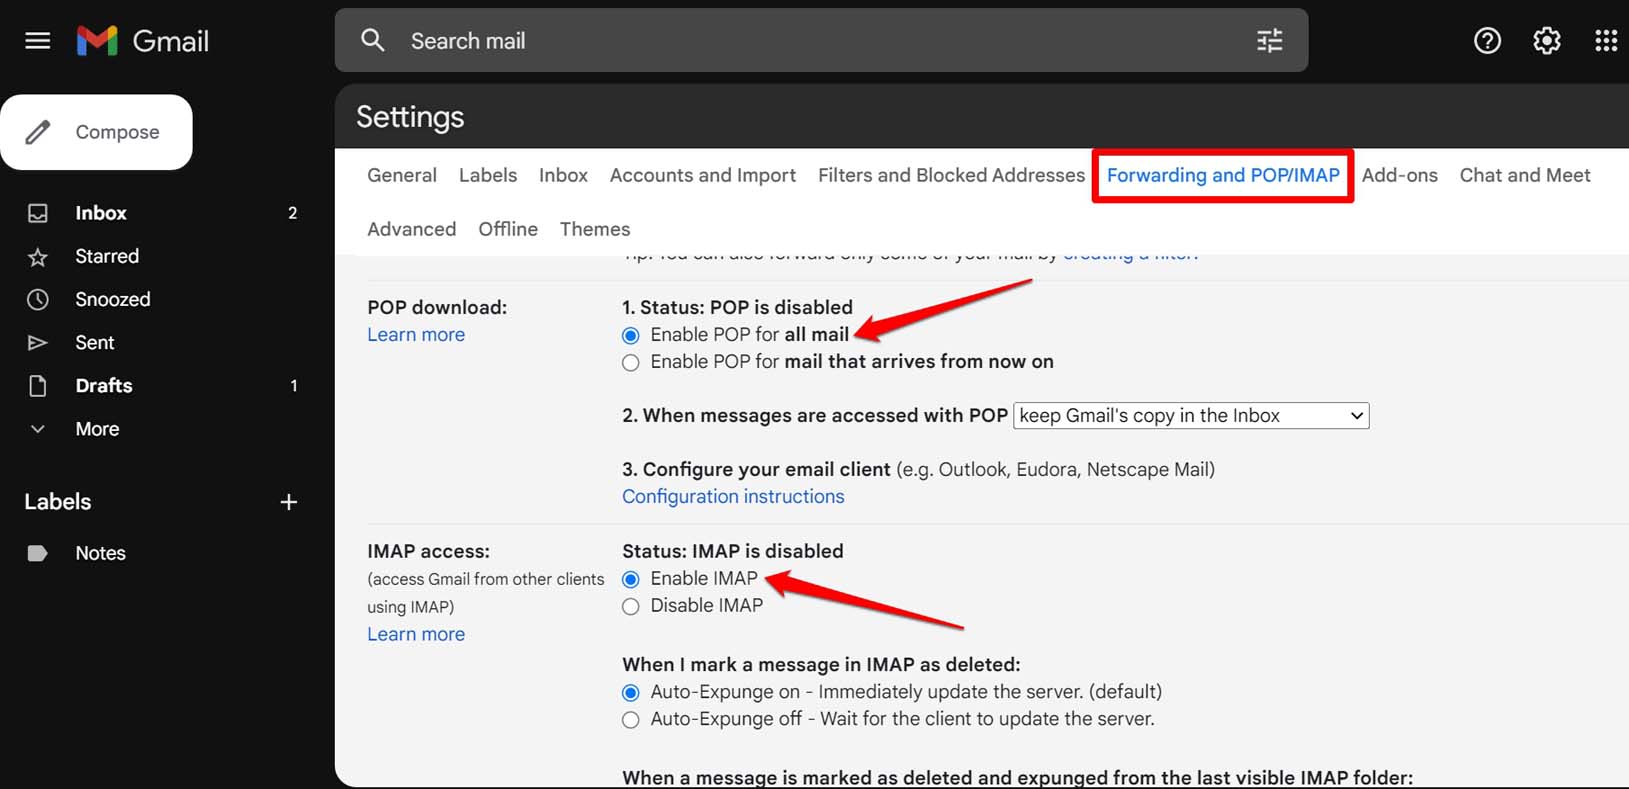The image size is (1629, 789).
Task: Open Chat and Meet tab
Action: coord(1525,175)
